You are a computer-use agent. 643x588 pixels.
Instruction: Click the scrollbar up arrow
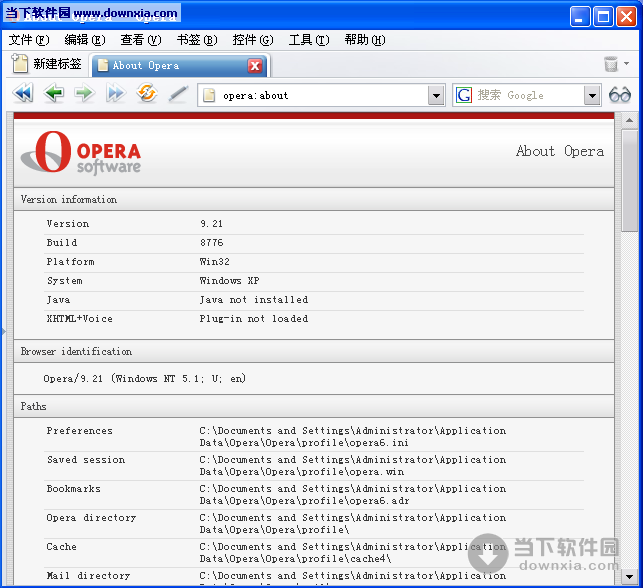coord(629,121)
